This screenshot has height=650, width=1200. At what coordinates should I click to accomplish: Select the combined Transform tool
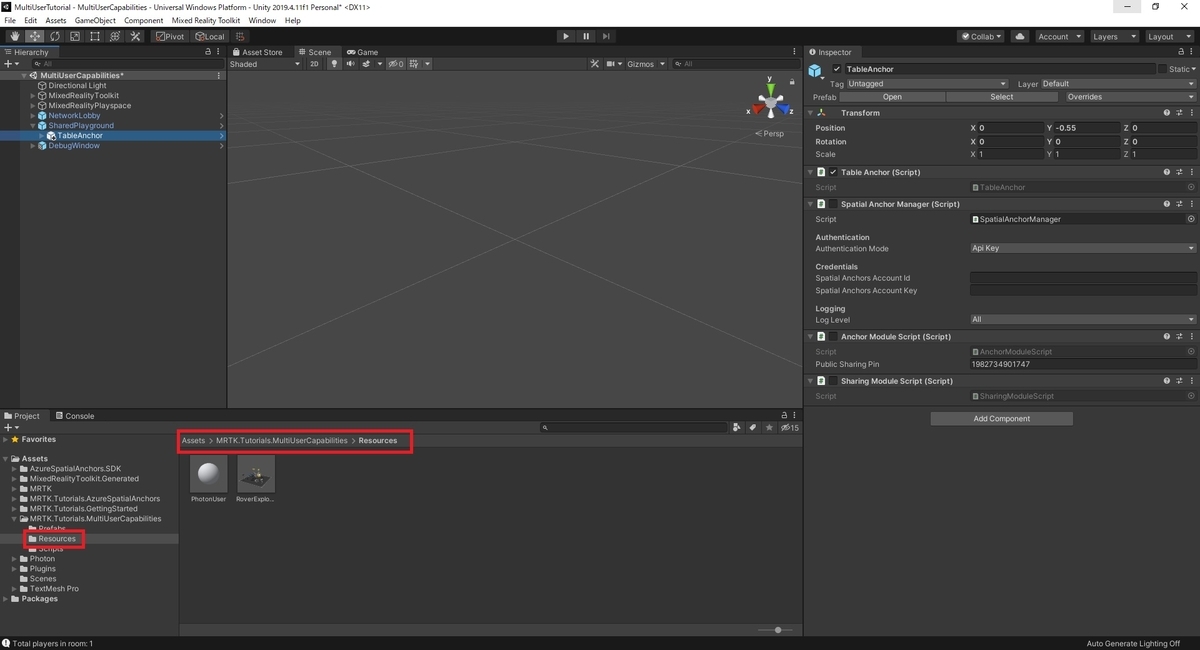[115, 36]
